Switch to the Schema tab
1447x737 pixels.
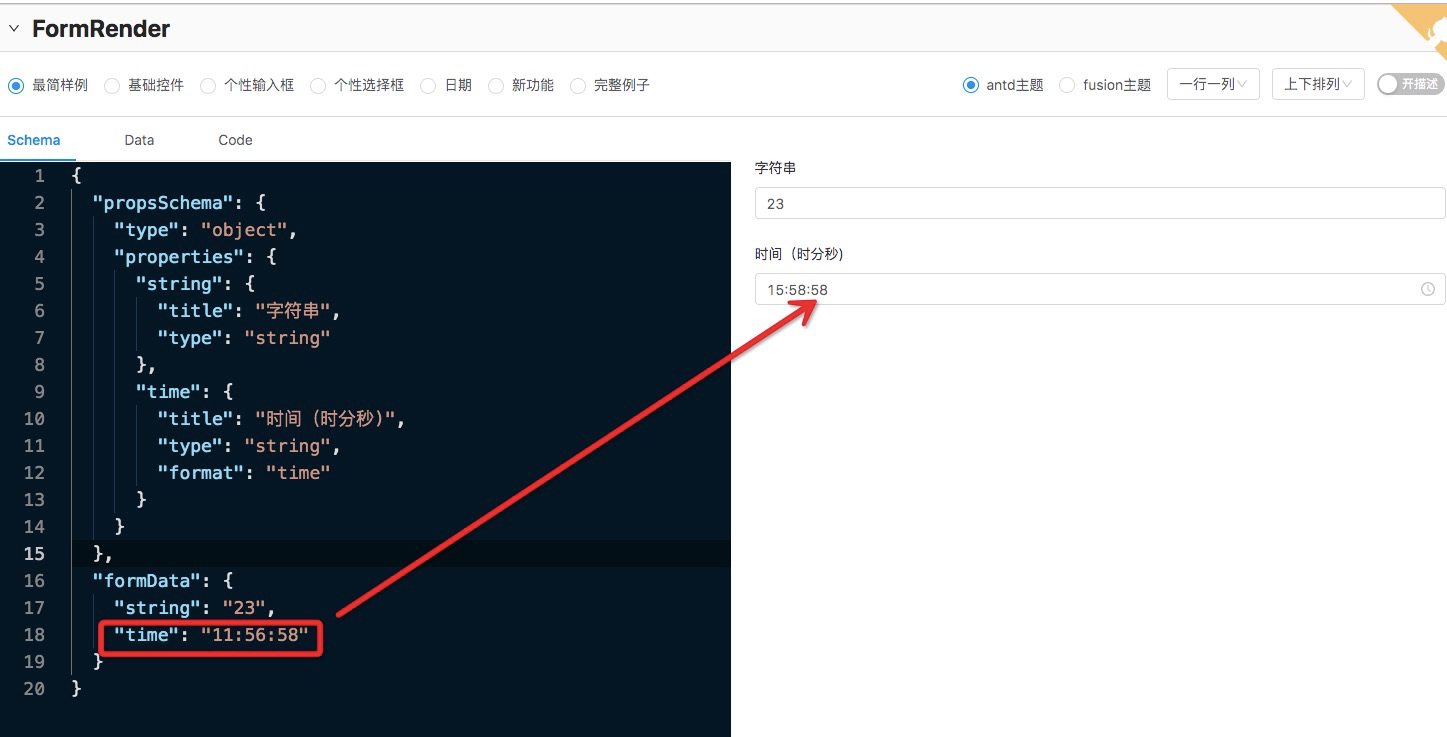coord(34,140)
